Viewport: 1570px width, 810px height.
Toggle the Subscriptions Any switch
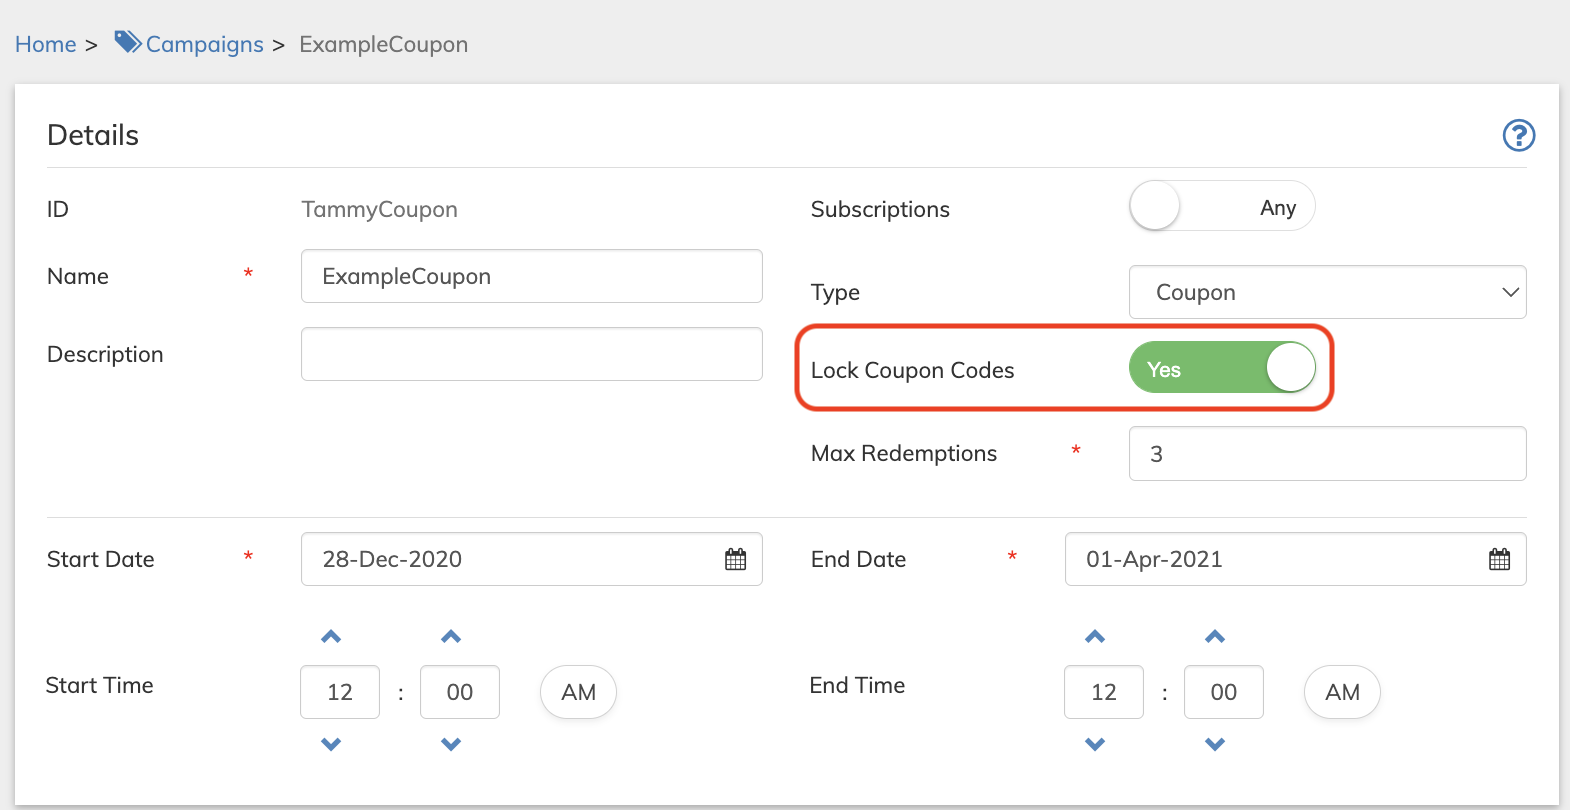coord(1222,206)
